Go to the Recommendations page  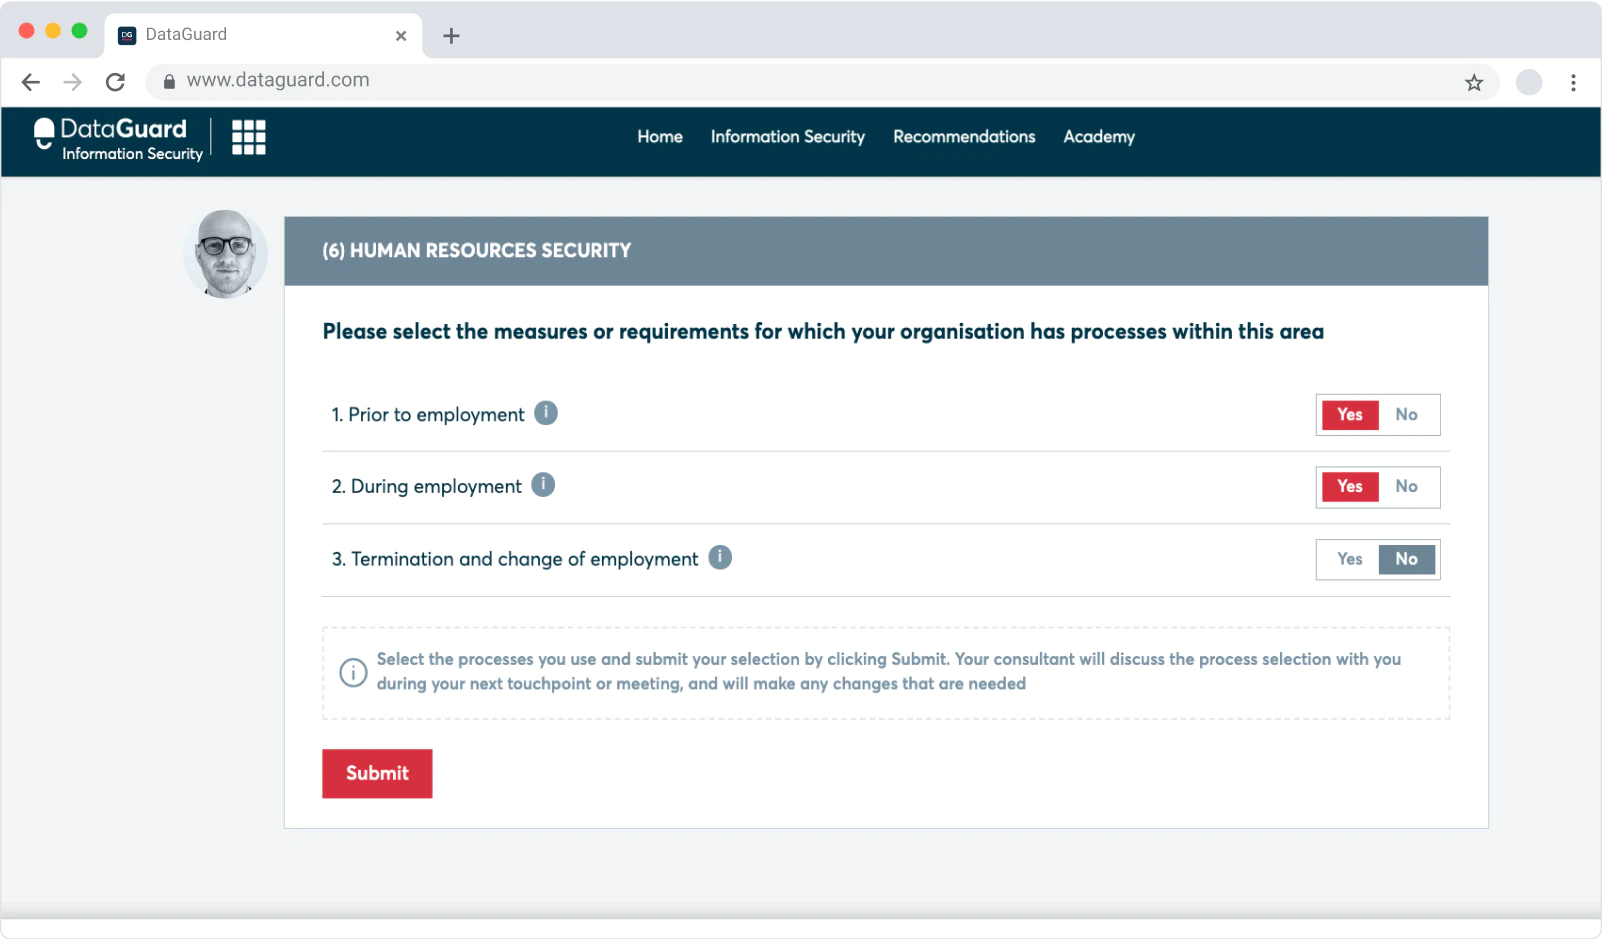click(x=964, y=137)
